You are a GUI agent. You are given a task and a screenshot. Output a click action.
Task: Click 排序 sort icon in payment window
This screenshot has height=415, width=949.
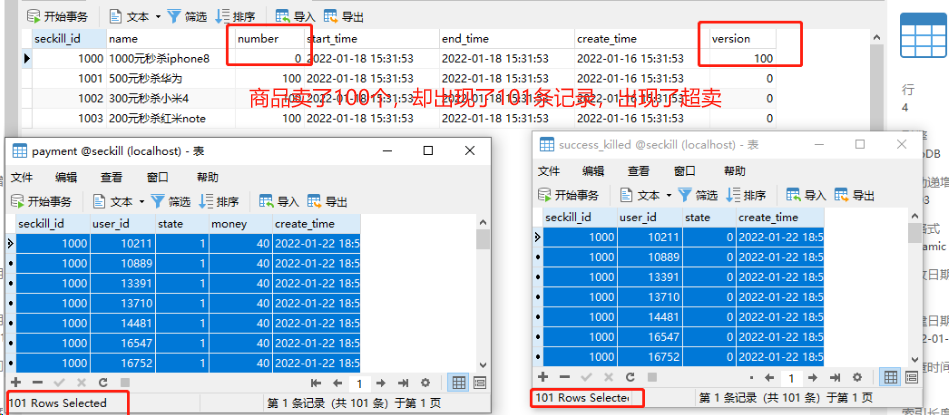(218, 201)
